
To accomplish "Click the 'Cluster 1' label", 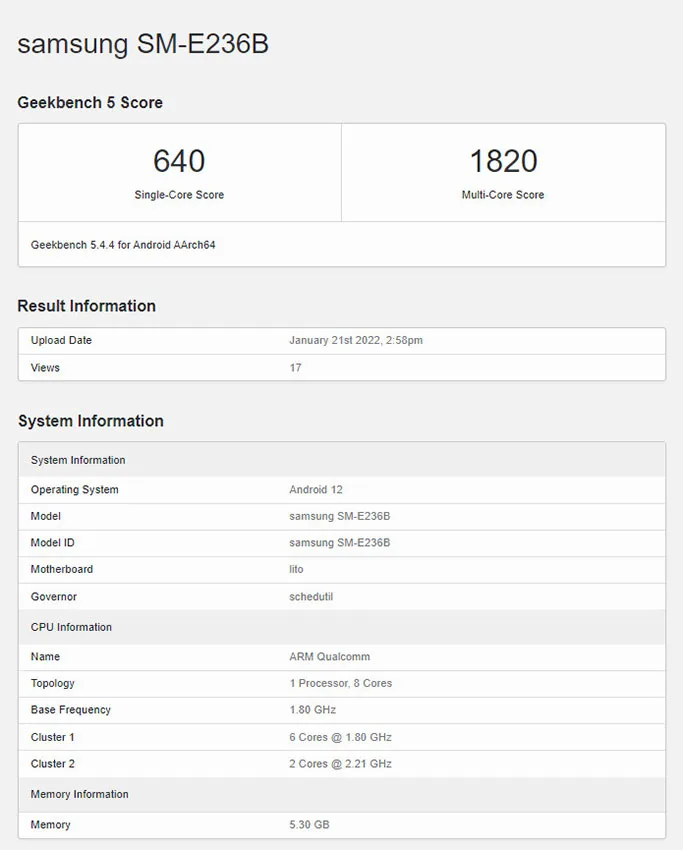I will pos(53,737).
